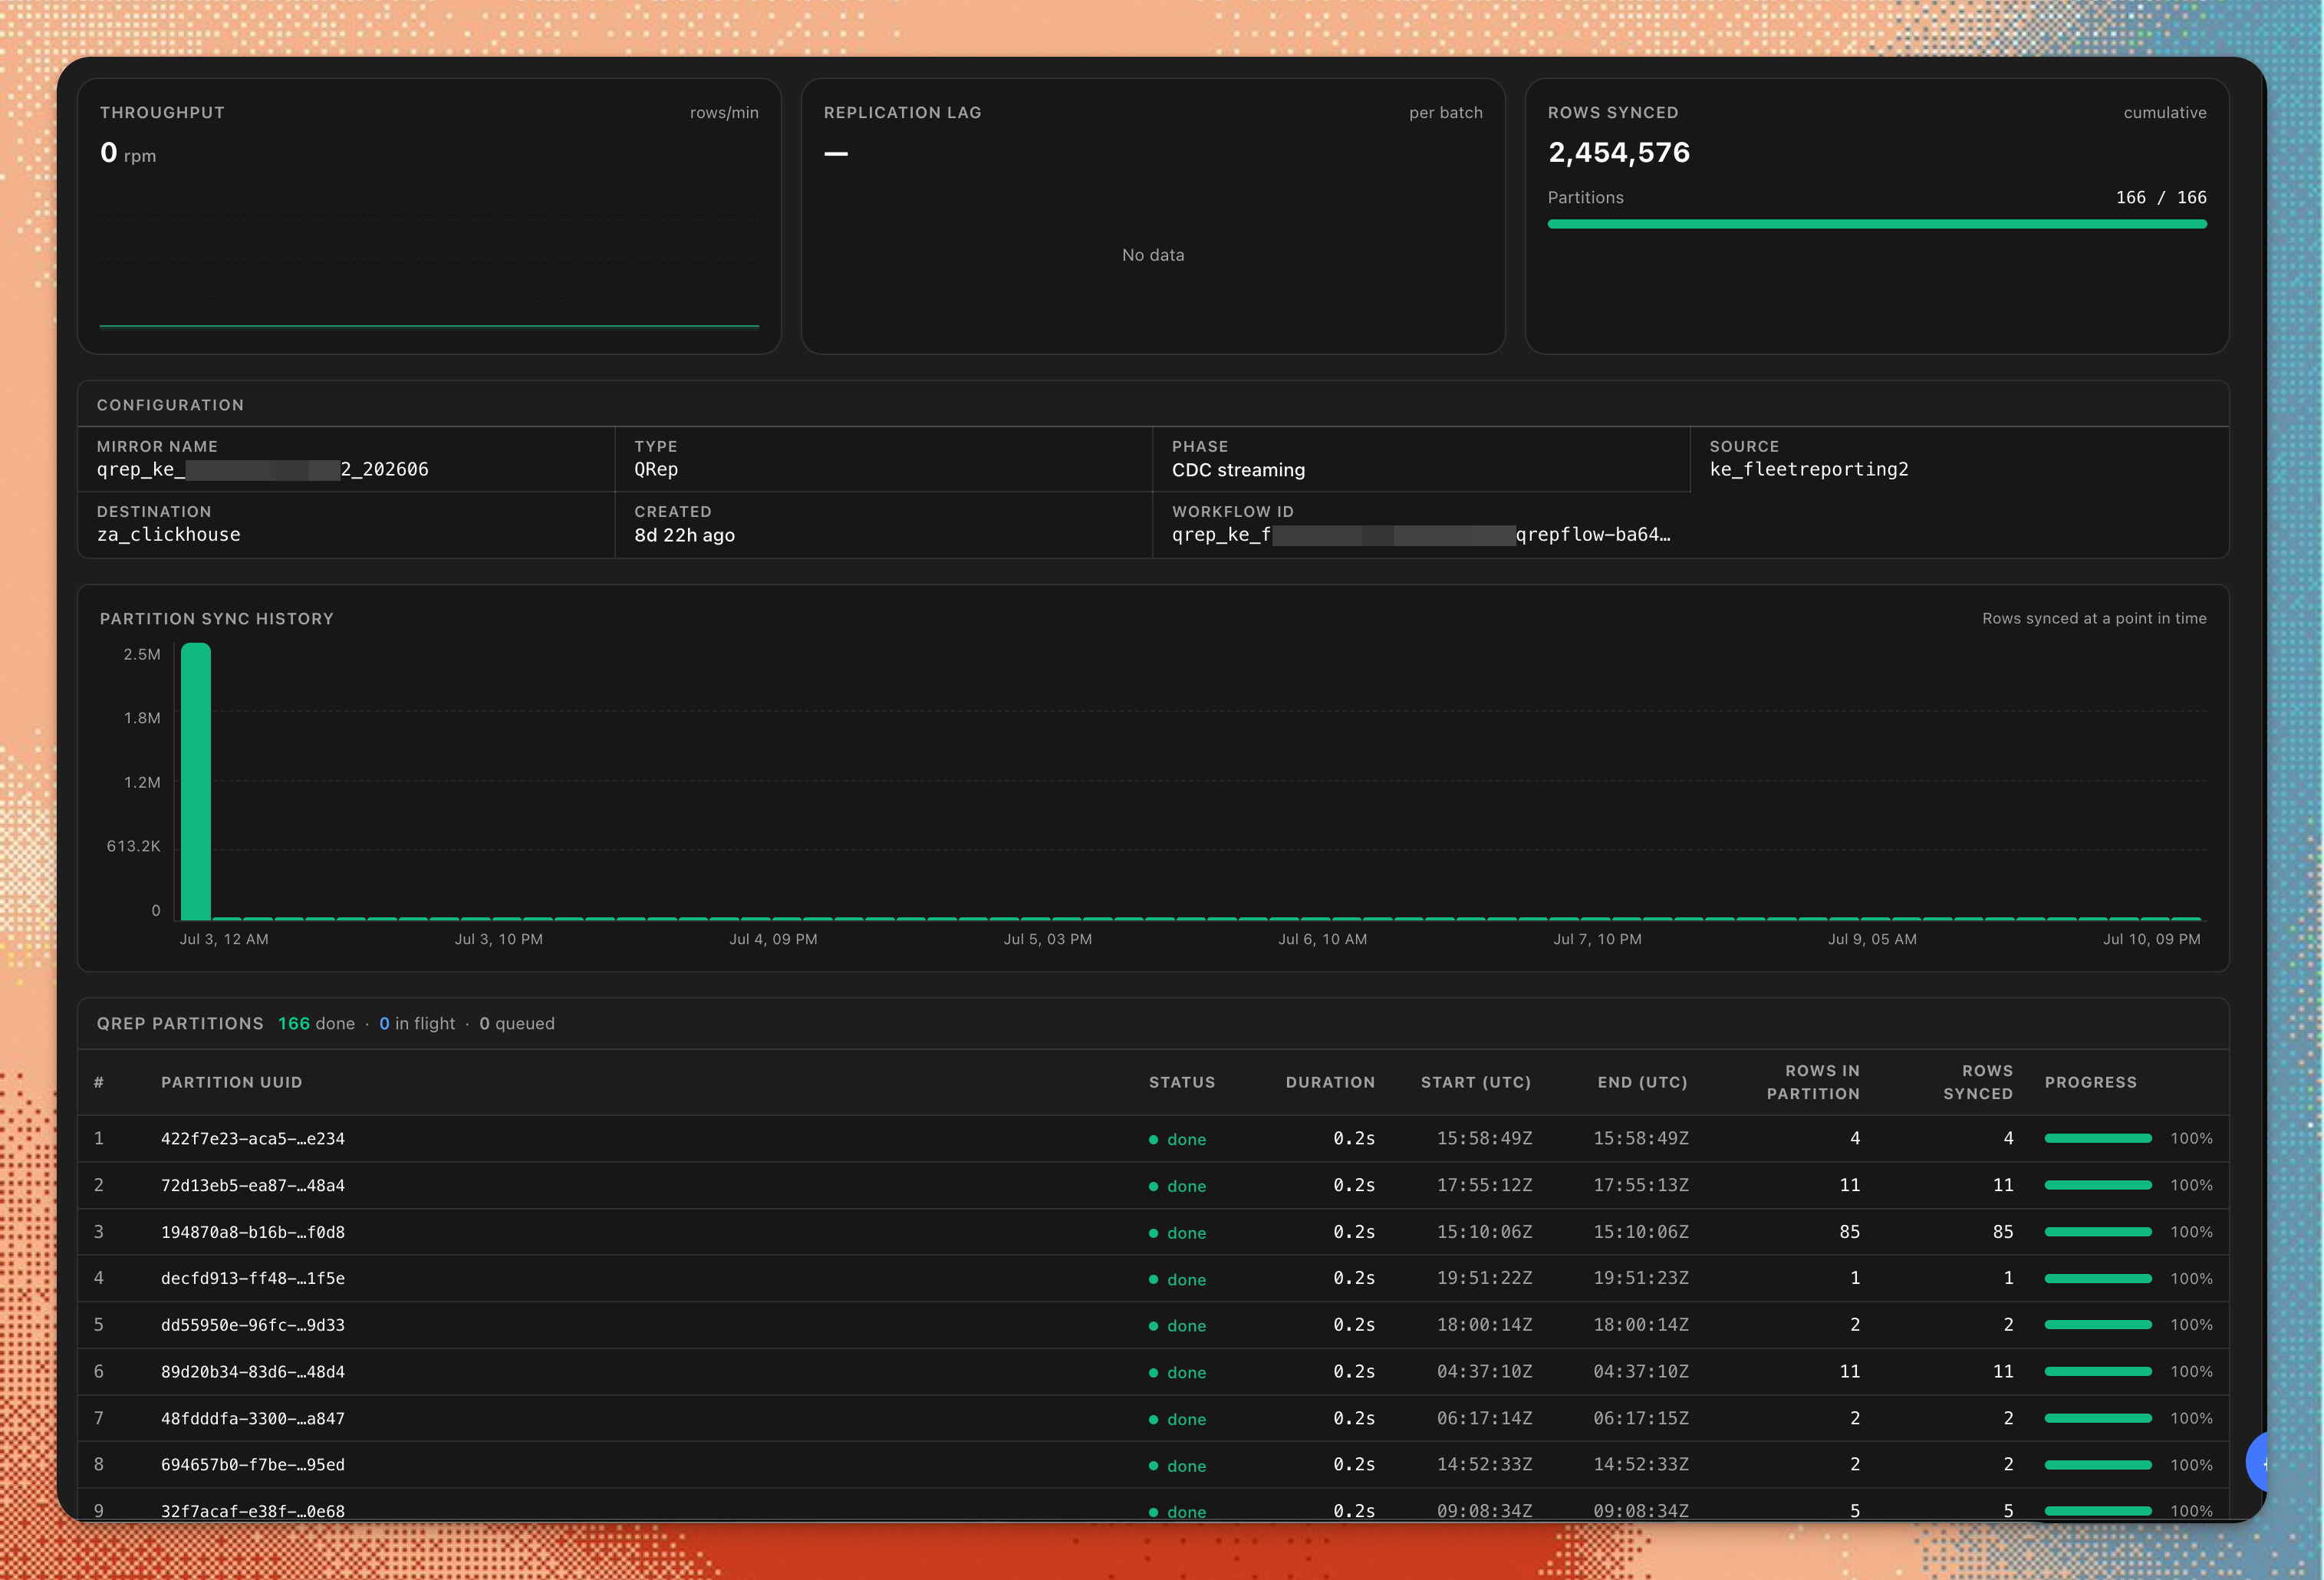Click the cumulative label in Rows Synced
This screenshot has height=1580, width=2324.
click(2165, 113)
